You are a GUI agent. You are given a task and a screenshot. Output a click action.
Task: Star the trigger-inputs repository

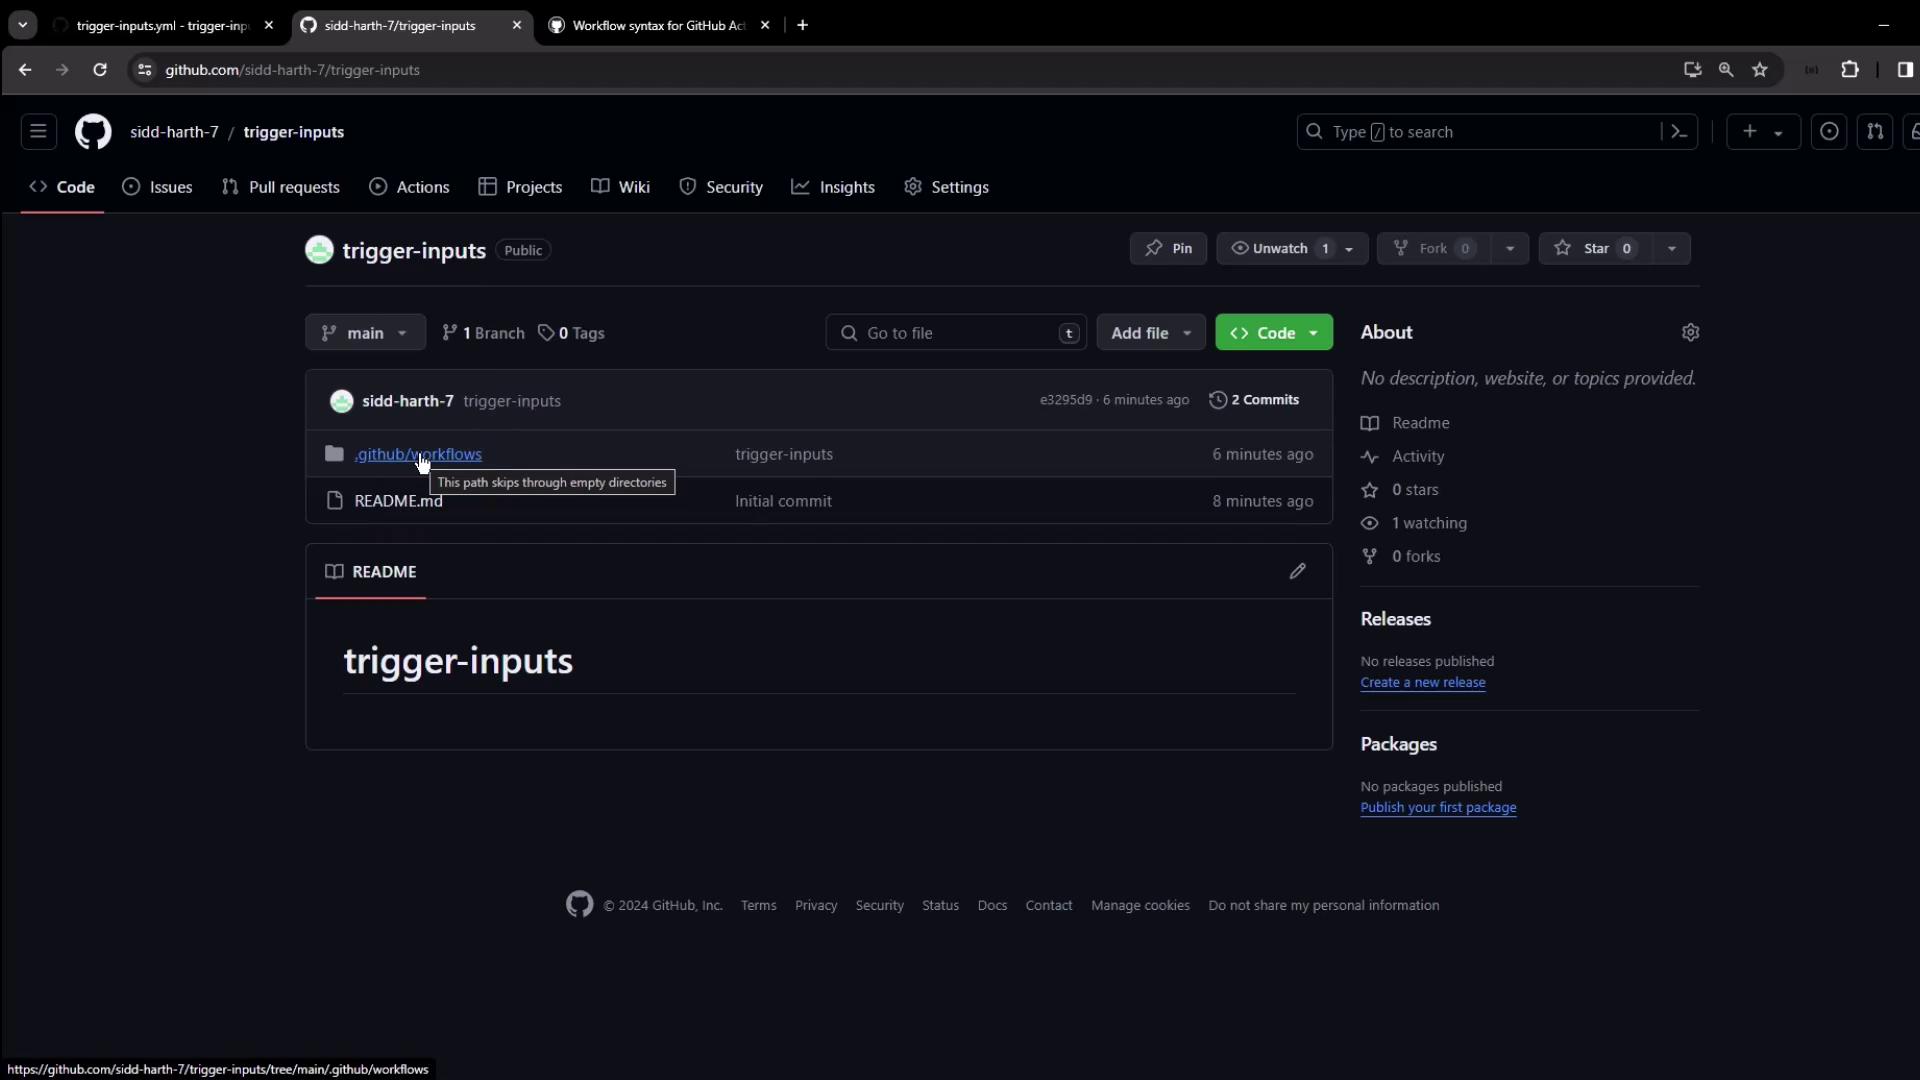[x=1595, y=248]
